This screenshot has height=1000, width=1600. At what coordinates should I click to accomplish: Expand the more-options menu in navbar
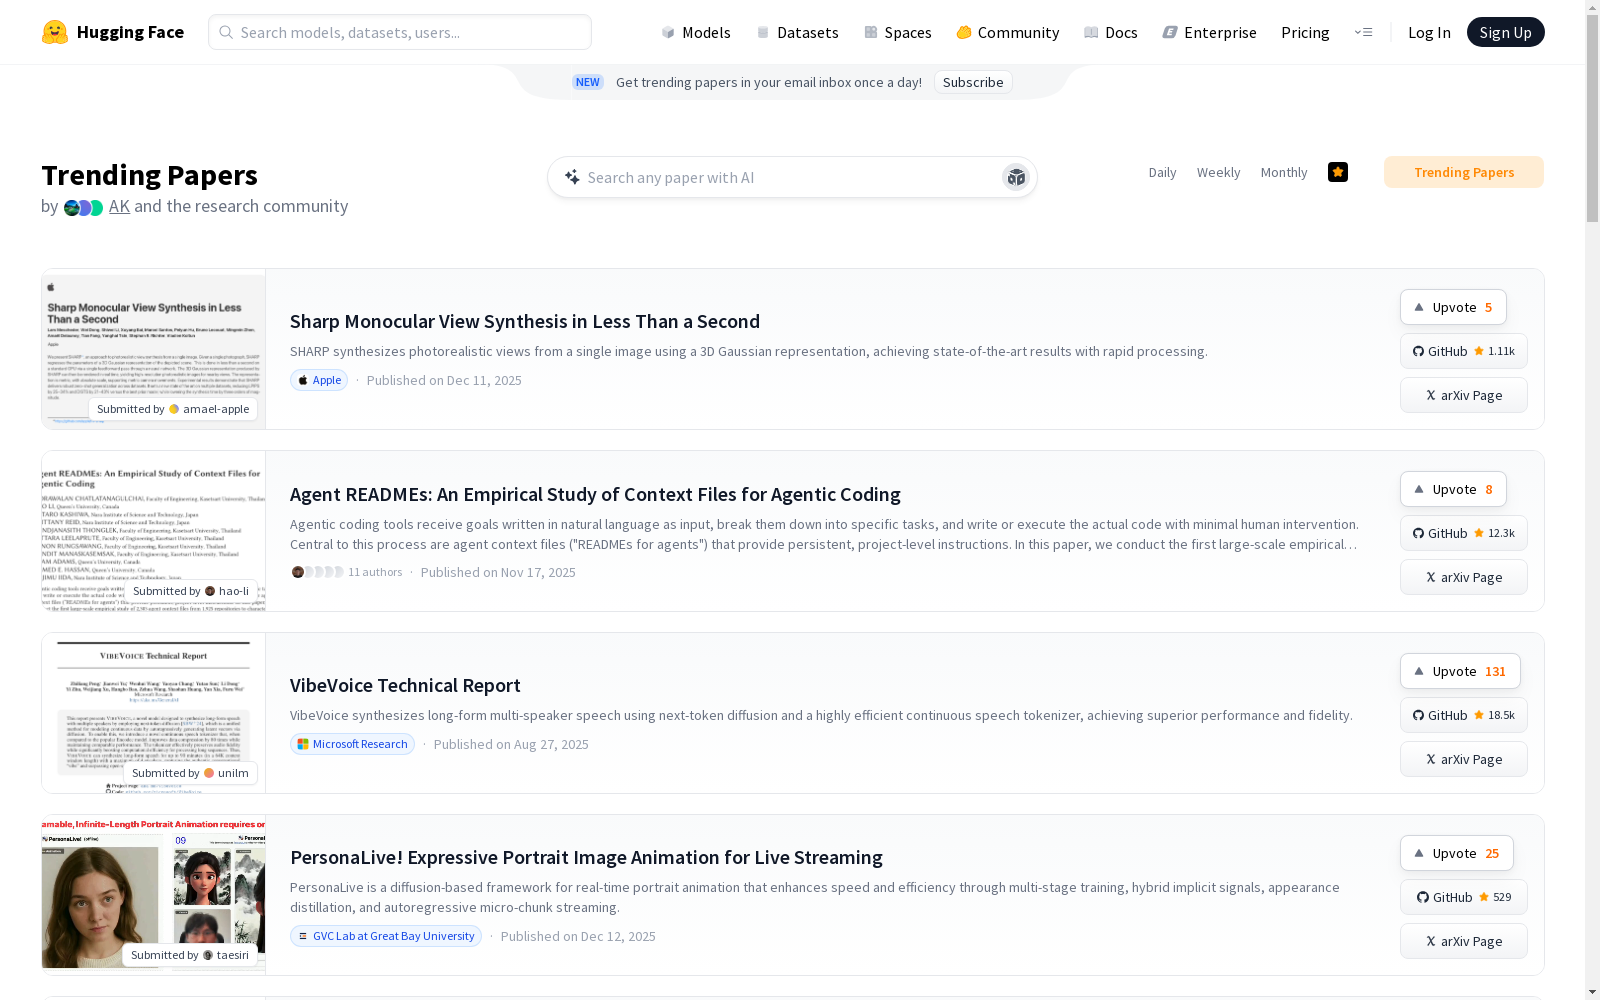pos(1363,32)
